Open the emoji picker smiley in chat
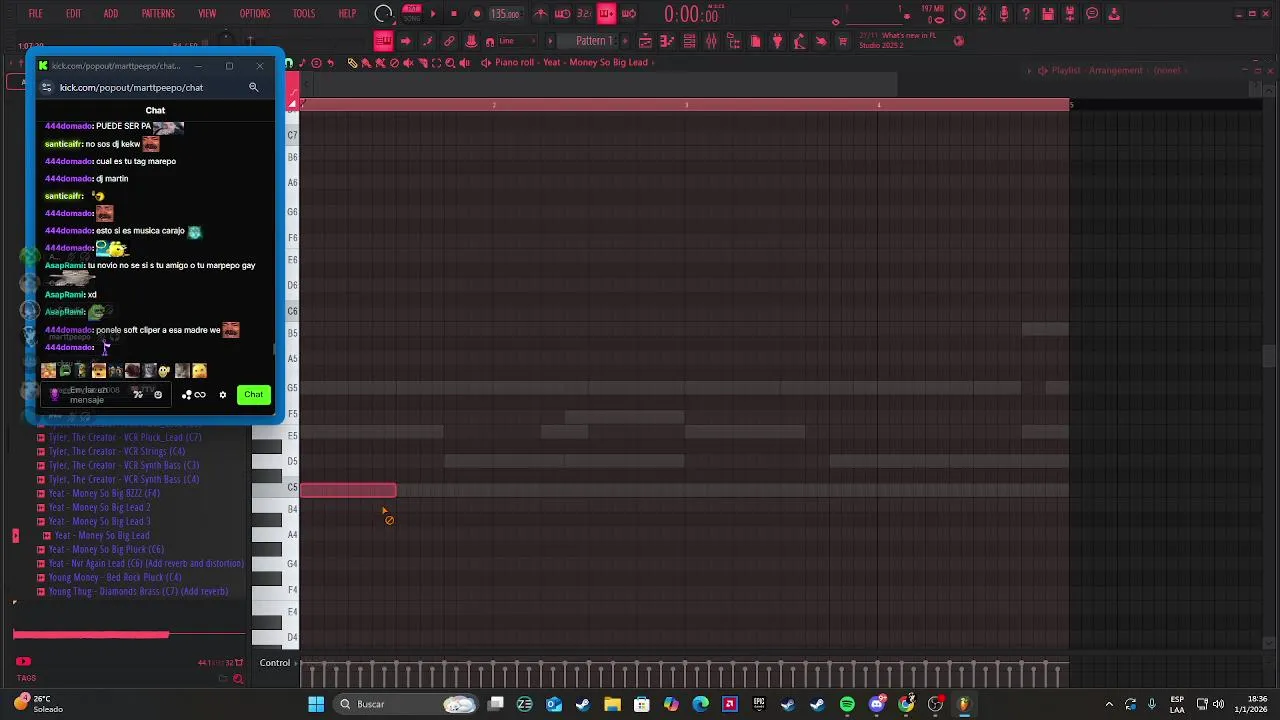This screenshot has width=1280, height=720. (x=158, y=395)
